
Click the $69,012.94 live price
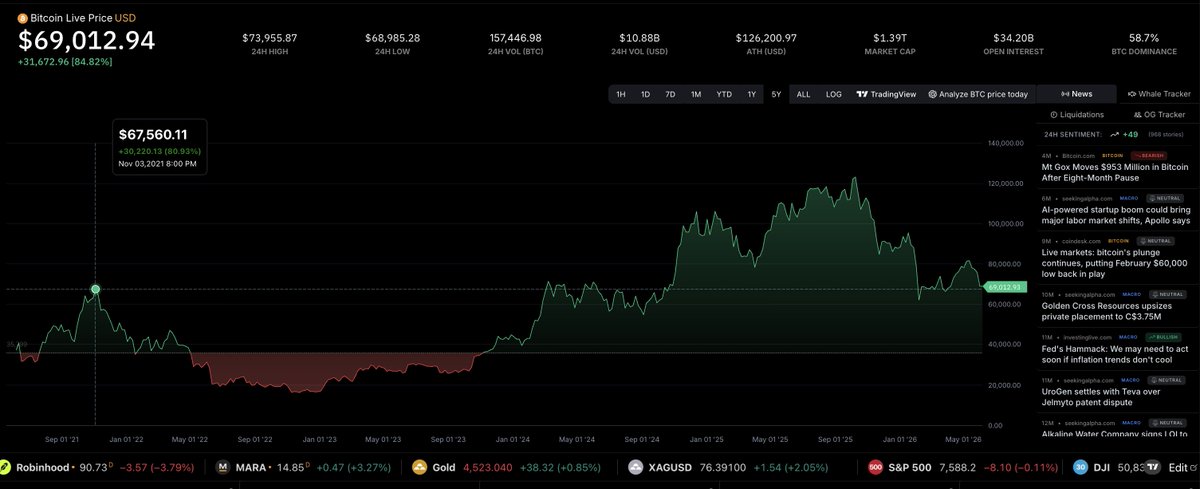coord(87,42)
